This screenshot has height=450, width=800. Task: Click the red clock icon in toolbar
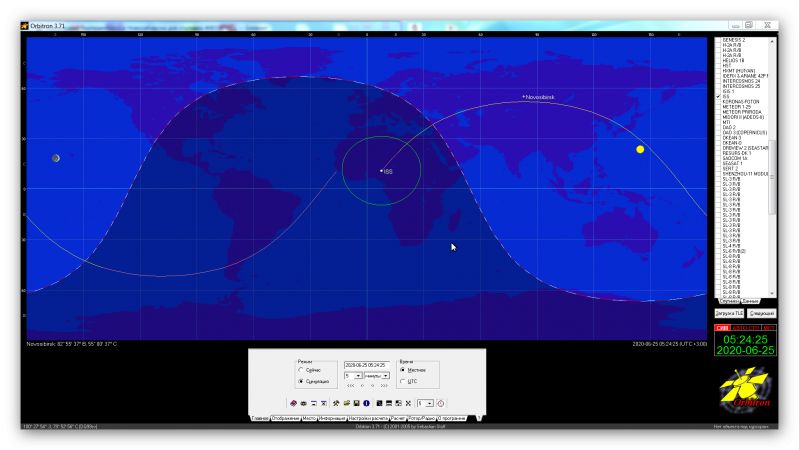click(440, 403)
